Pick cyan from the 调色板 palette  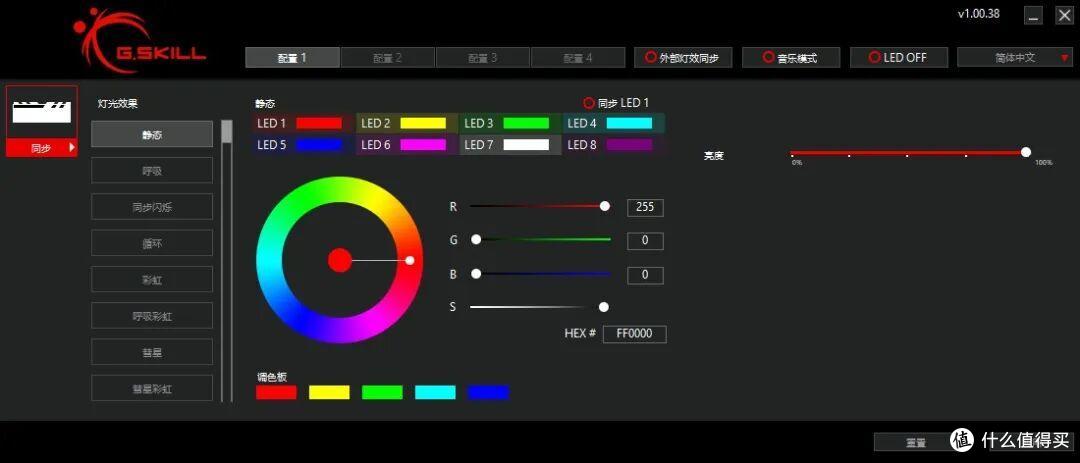[x=435, y=393]
